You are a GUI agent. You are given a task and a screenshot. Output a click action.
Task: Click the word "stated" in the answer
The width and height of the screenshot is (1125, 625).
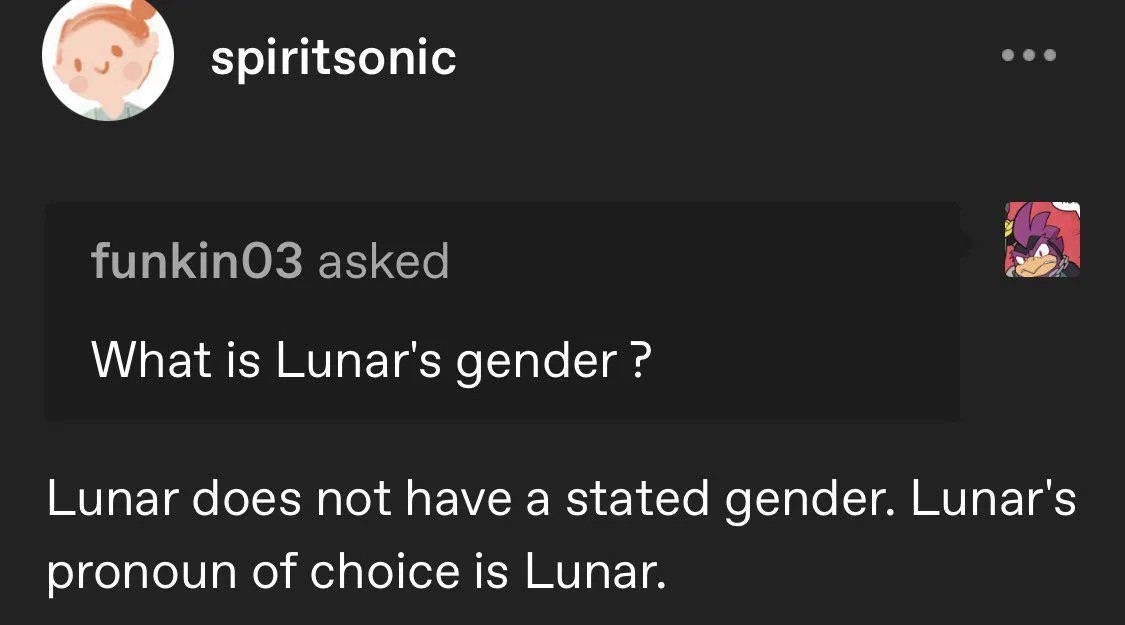point(637,499)
